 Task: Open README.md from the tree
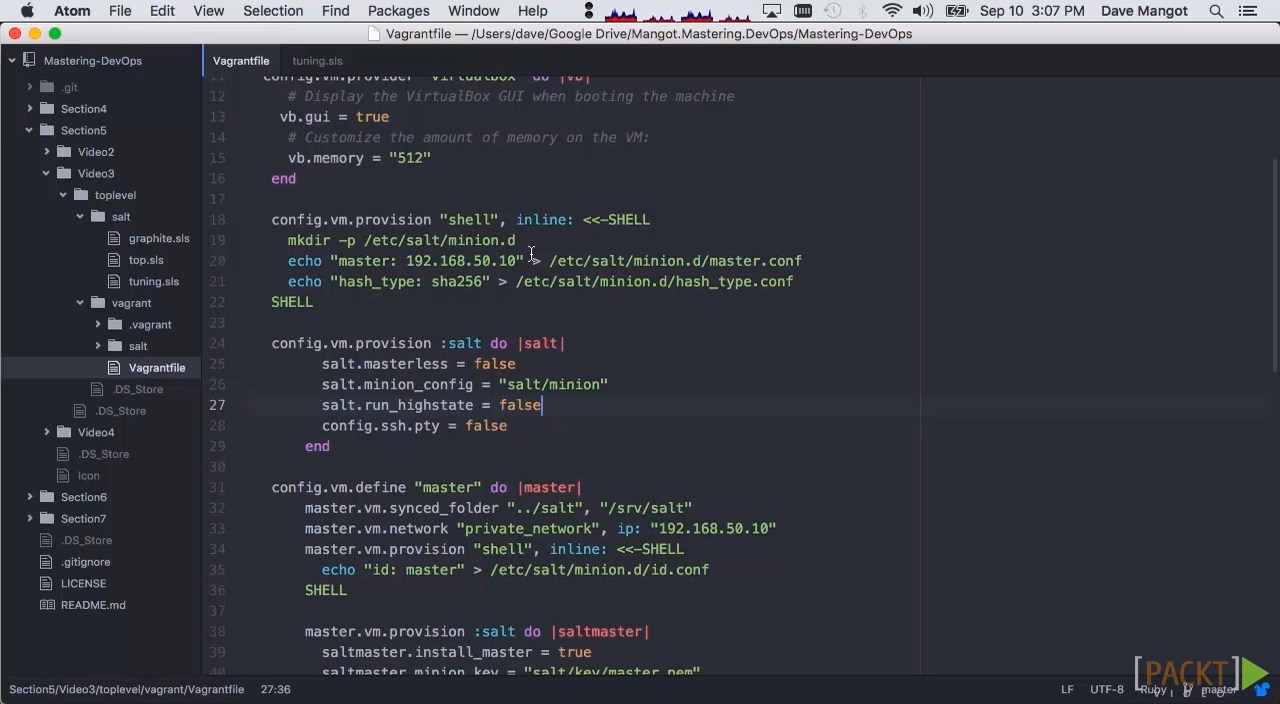pyautogui.click(x=93, y=605)
